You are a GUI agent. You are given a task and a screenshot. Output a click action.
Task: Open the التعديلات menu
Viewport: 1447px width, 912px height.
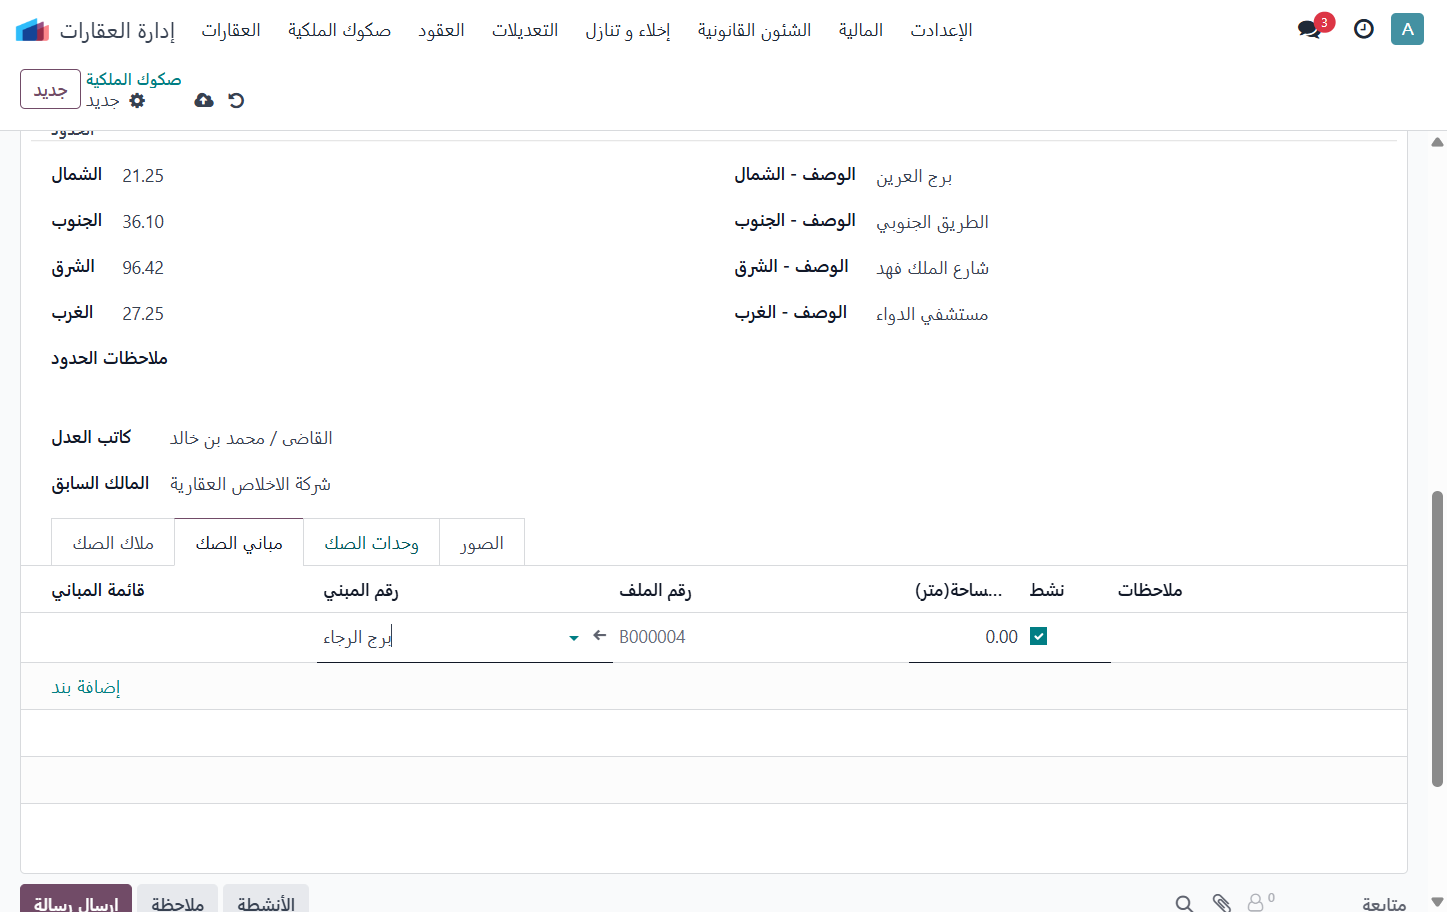pyautogui.click(x=525, y=30)
